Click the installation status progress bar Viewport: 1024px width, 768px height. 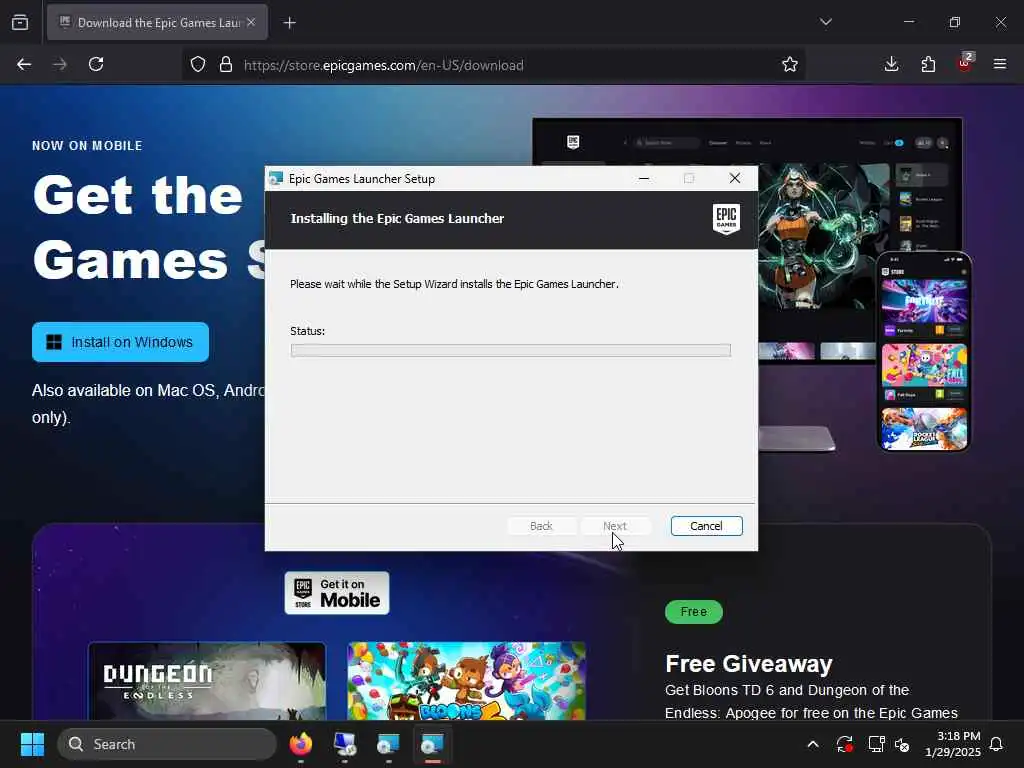[511, 351]
